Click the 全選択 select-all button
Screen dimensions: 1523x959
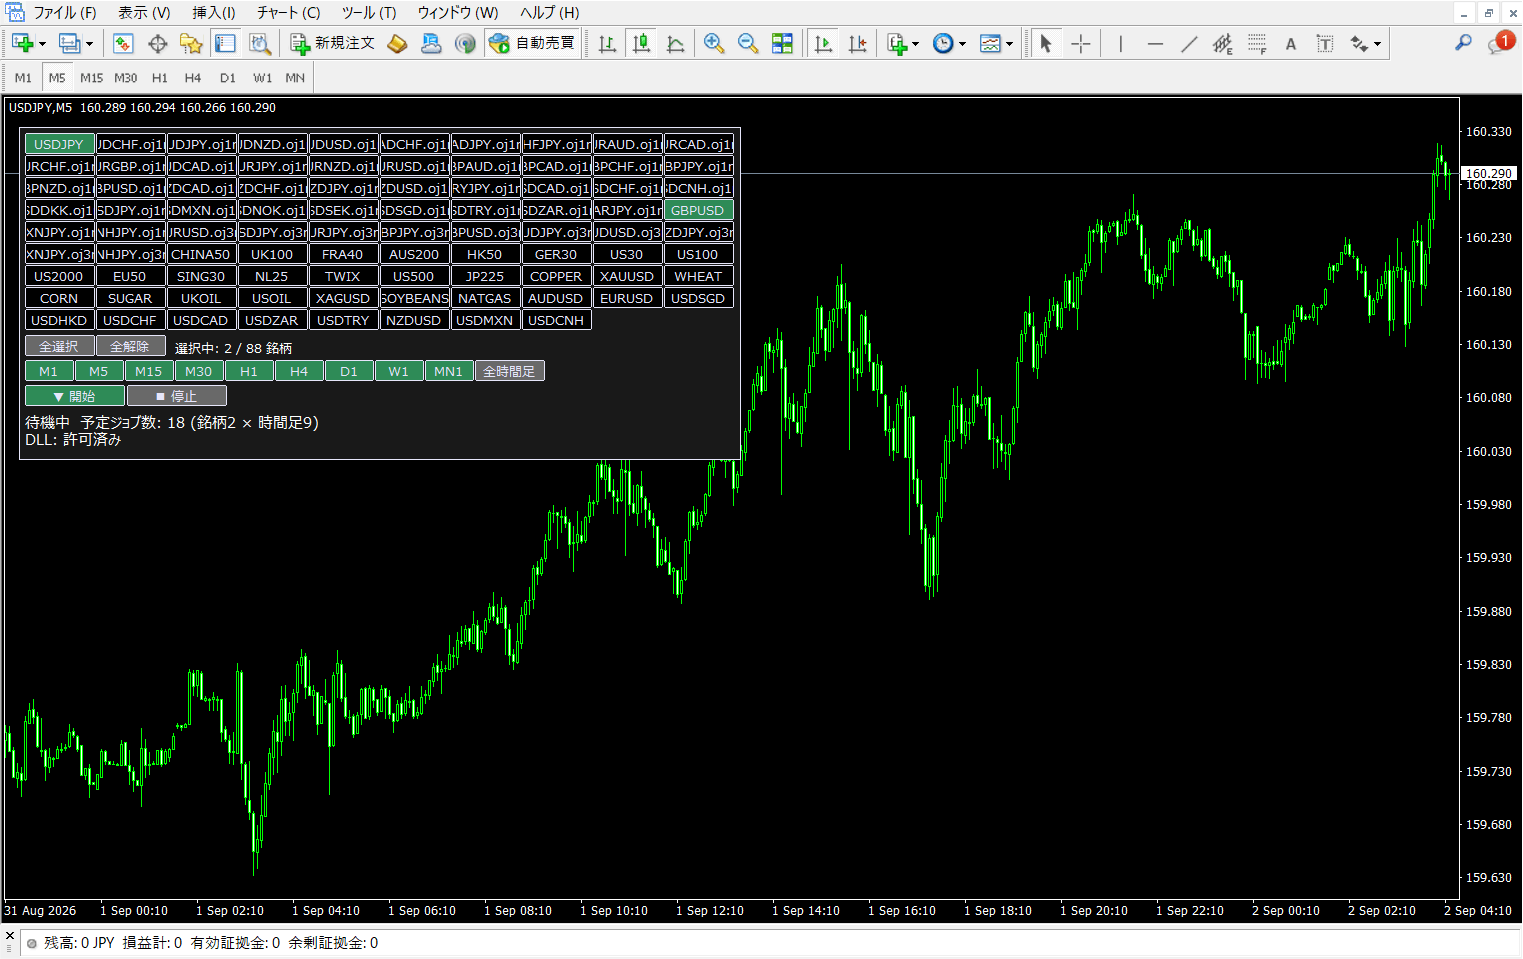click(x=59, y=346)
